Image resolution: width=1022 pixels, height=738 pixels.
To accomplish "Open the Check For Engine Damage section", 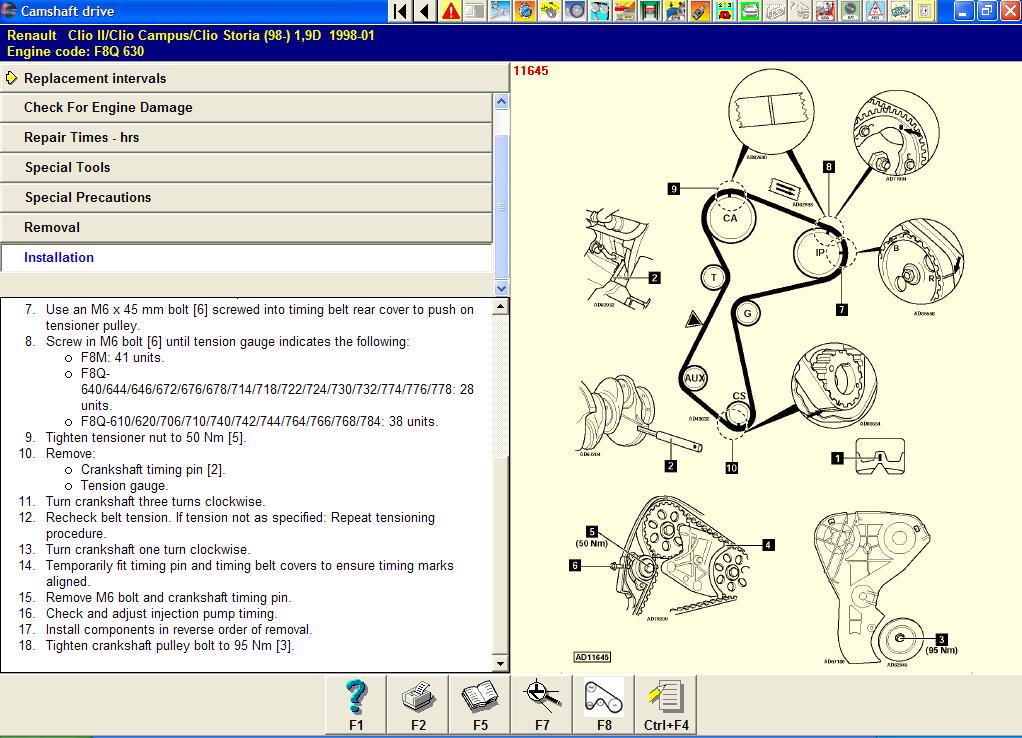I will (246, 108).
